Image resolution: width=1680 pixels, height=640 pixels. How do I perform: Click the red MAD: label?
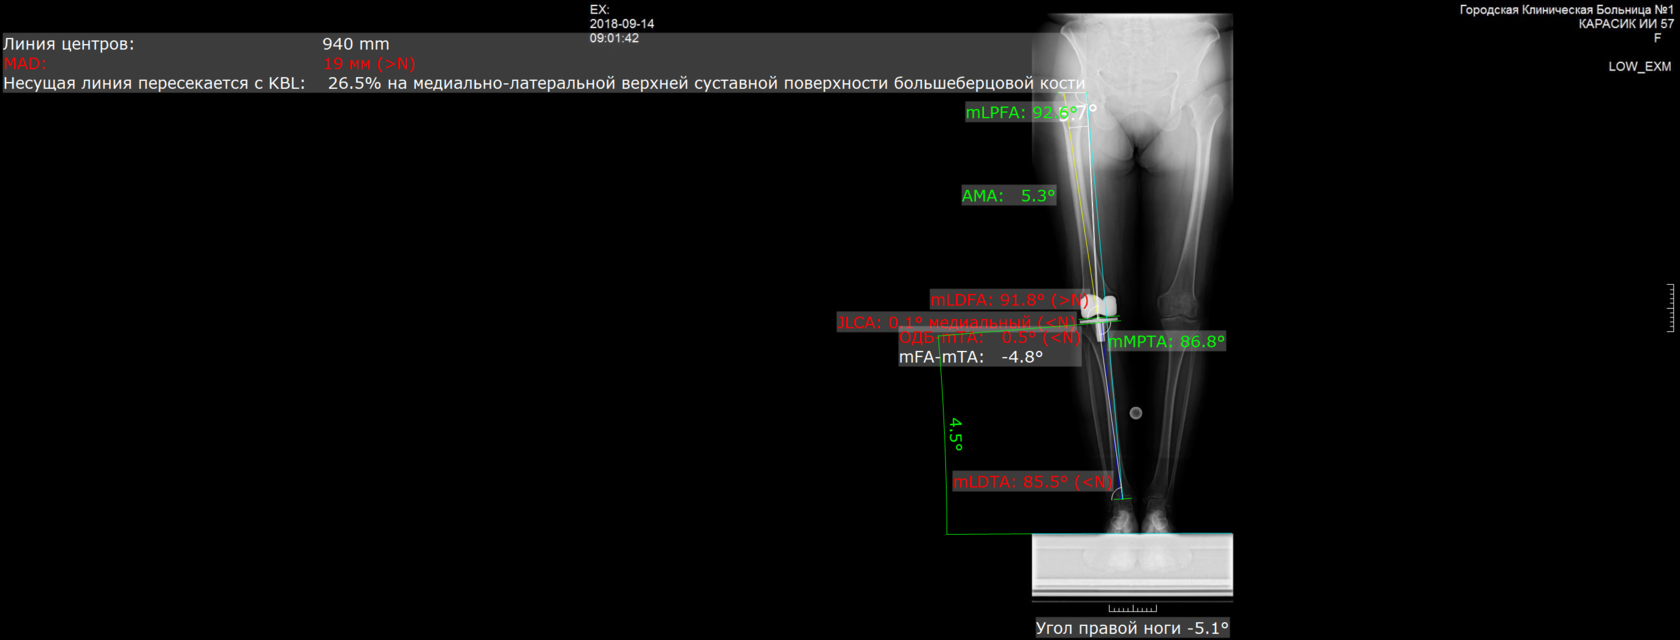coord(25,63)
